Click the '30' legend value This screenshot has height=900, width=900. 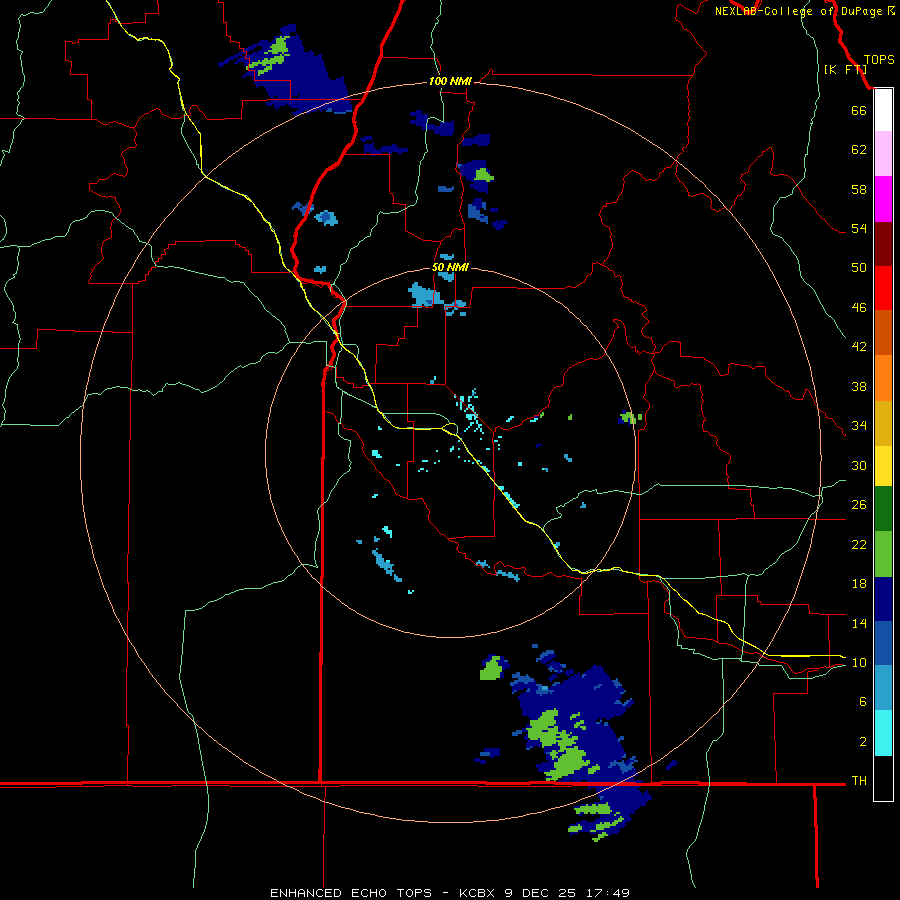point(859,465)
